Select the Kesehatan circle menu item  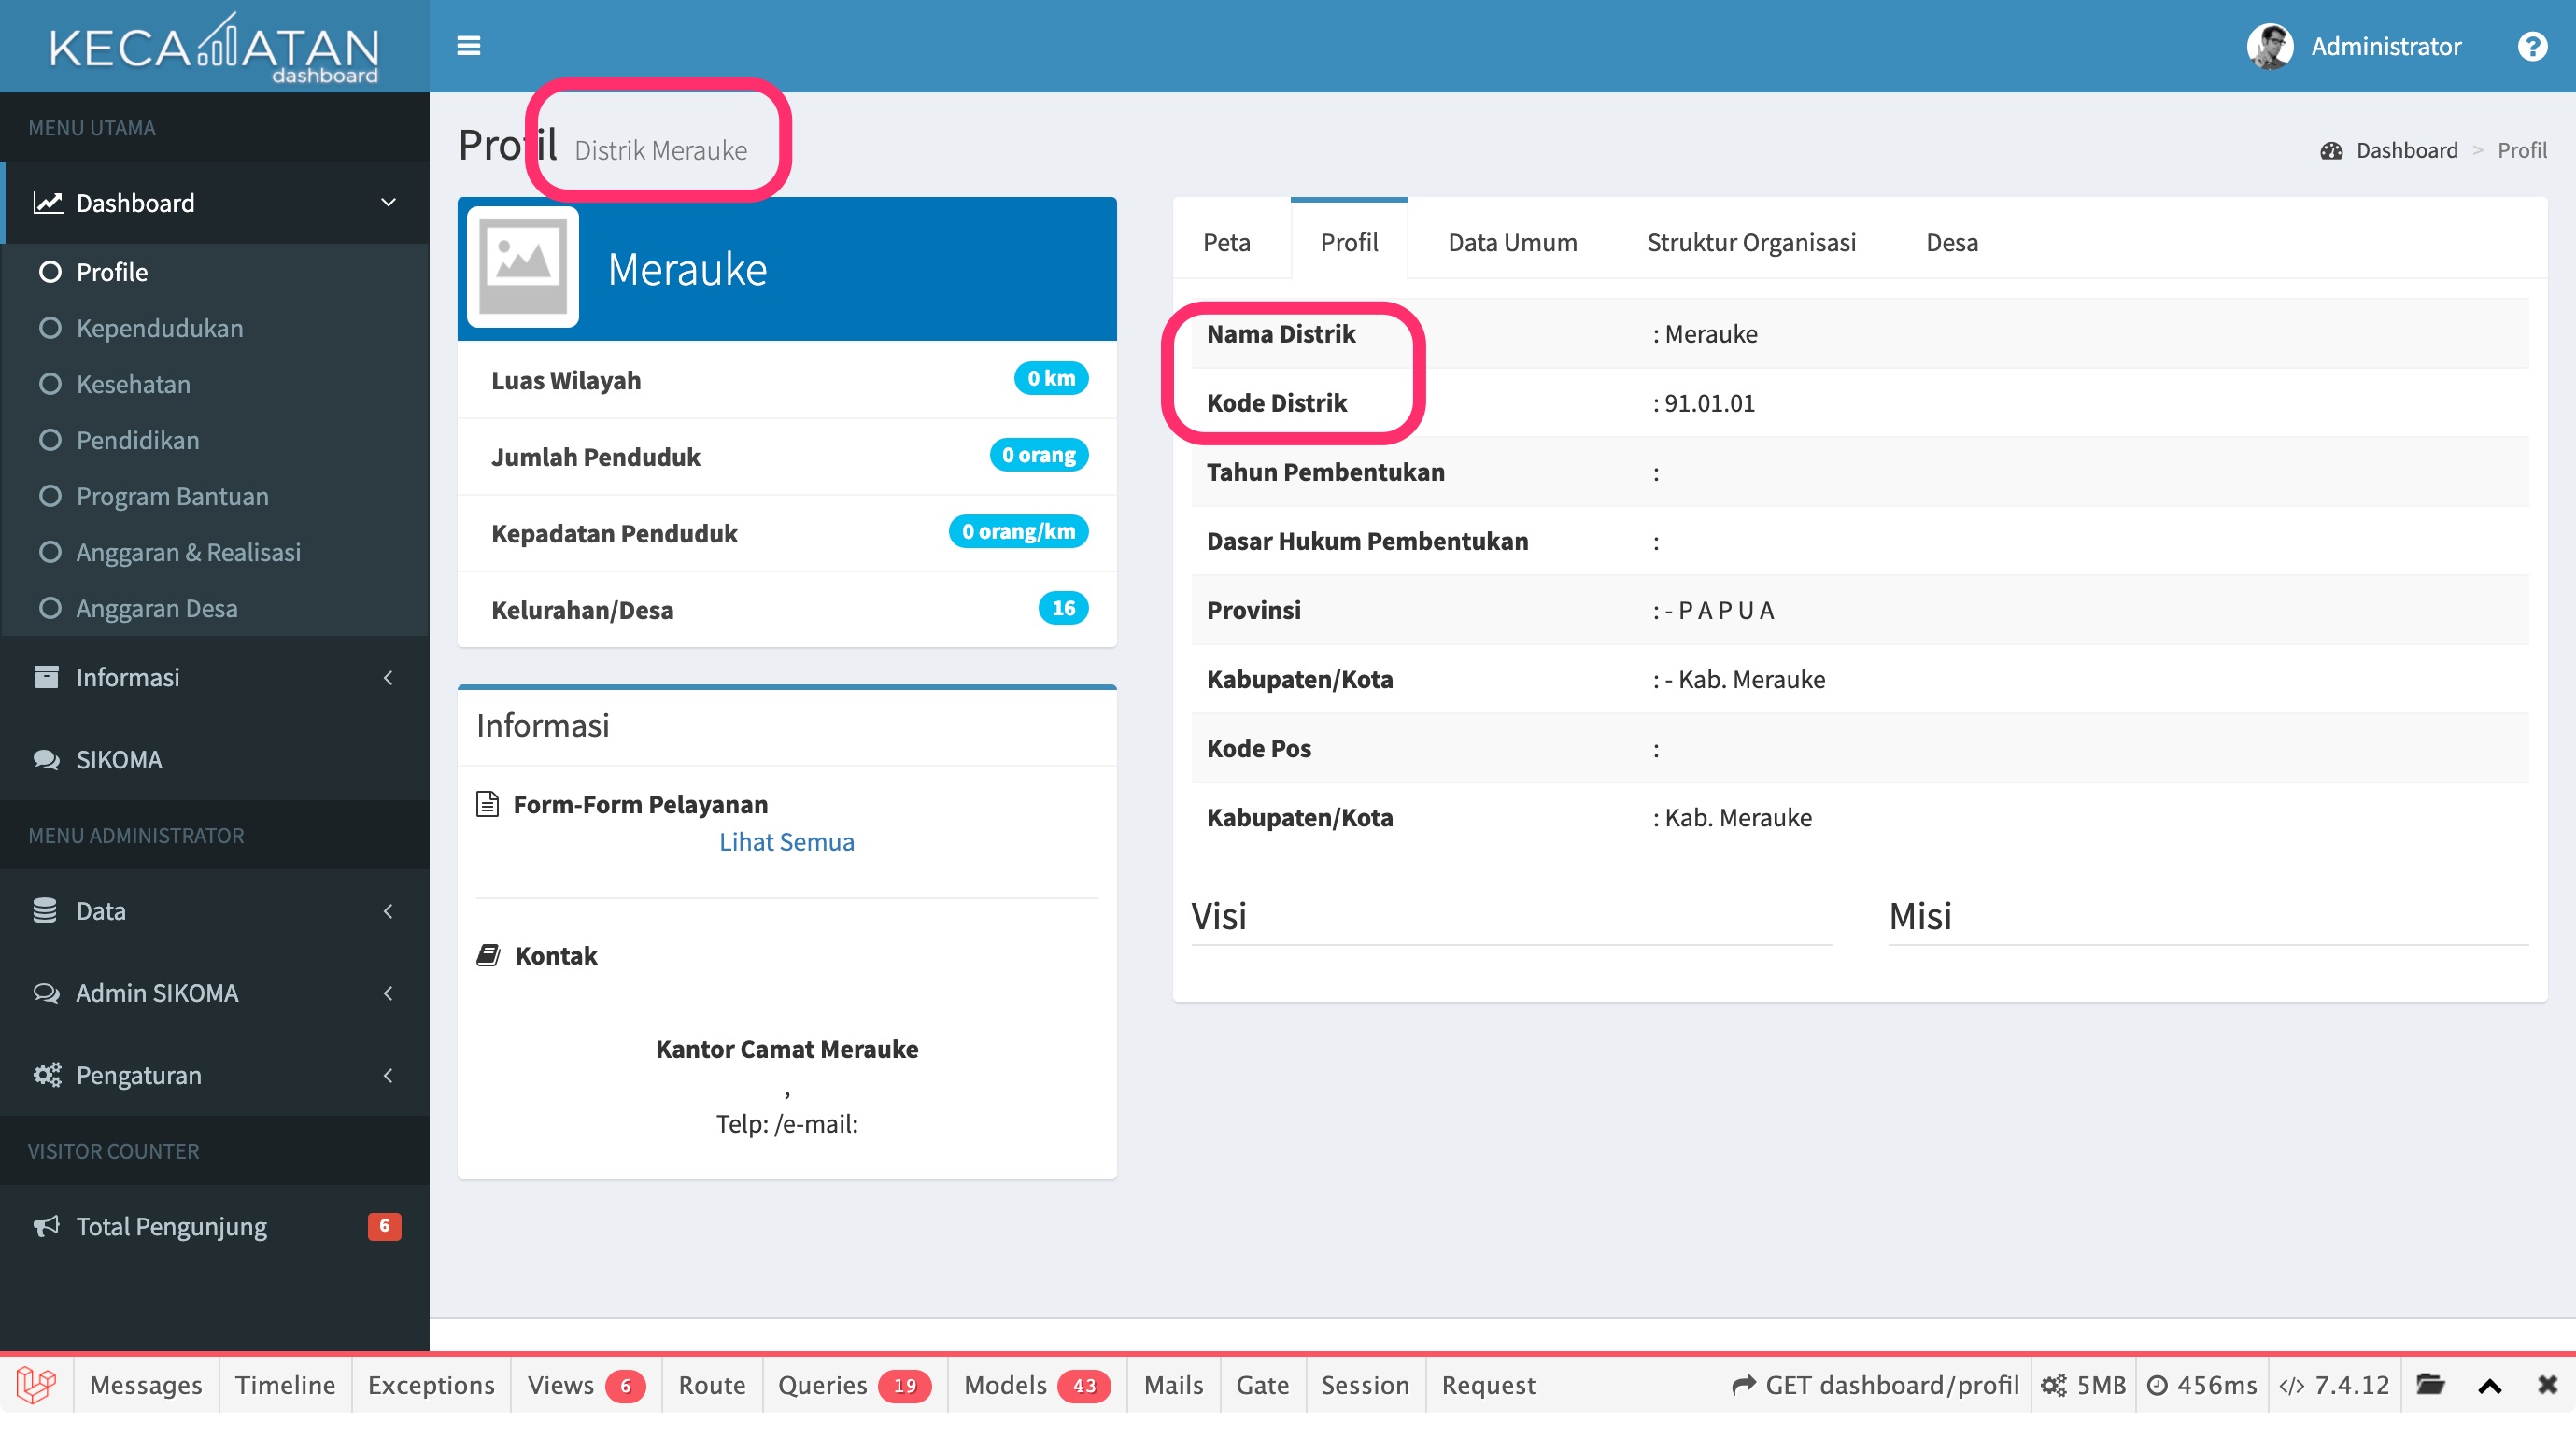(133, 384)
